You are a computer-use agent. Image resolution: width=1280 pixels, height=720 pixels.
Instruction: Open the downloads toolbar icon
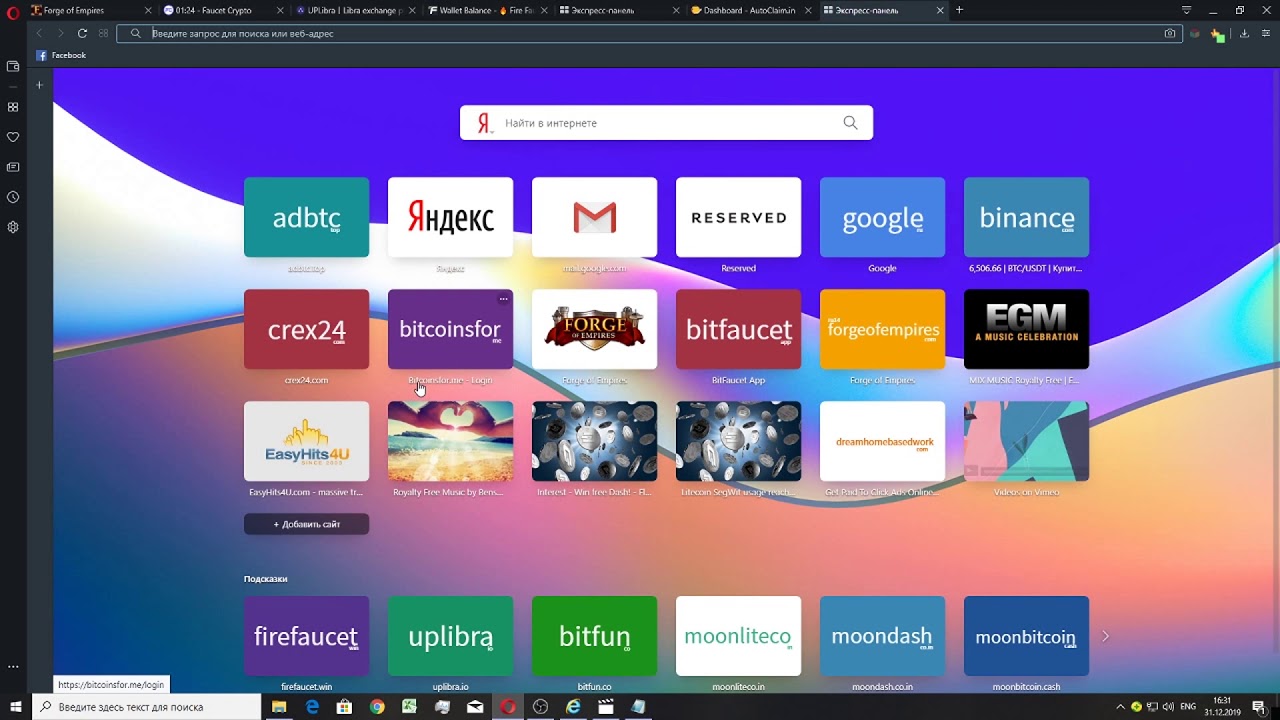1244,33
